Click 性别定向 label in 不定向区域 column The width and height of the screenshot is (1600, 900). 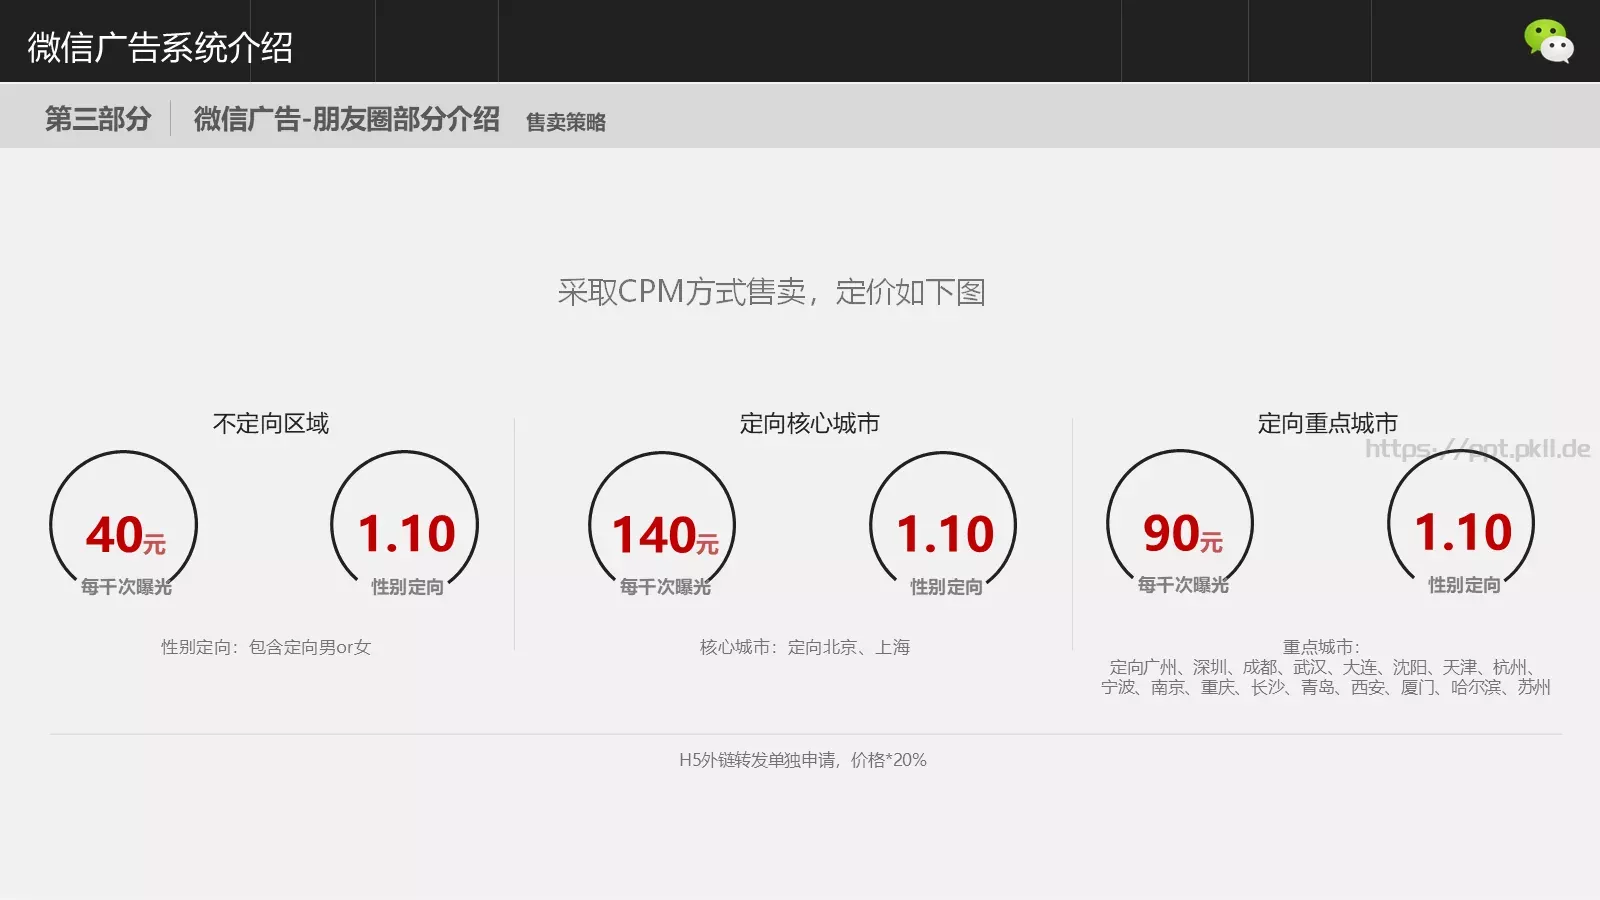coord(407,587)
